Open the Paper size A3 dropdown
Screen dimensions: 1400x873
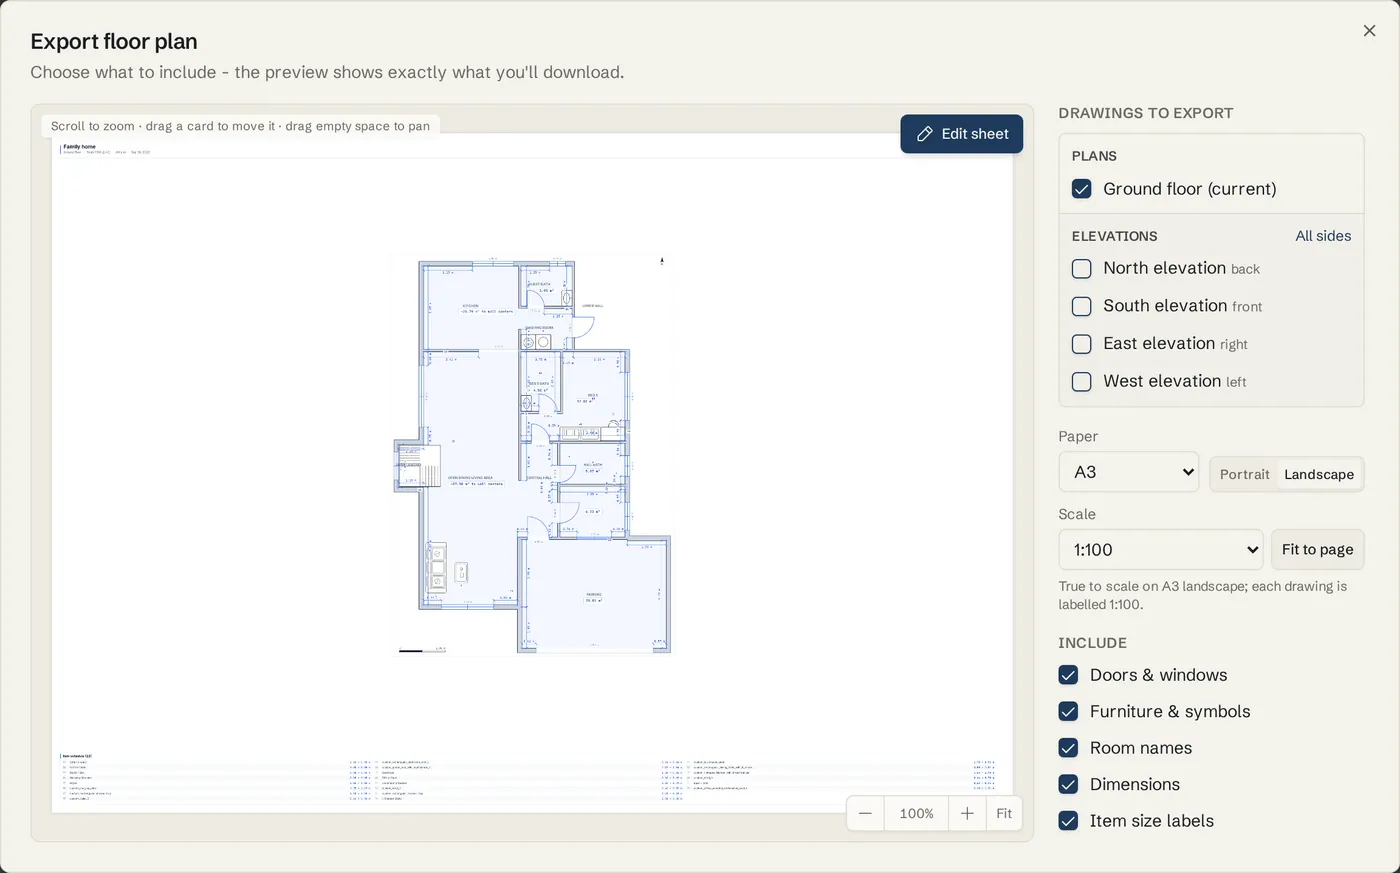1128,472
